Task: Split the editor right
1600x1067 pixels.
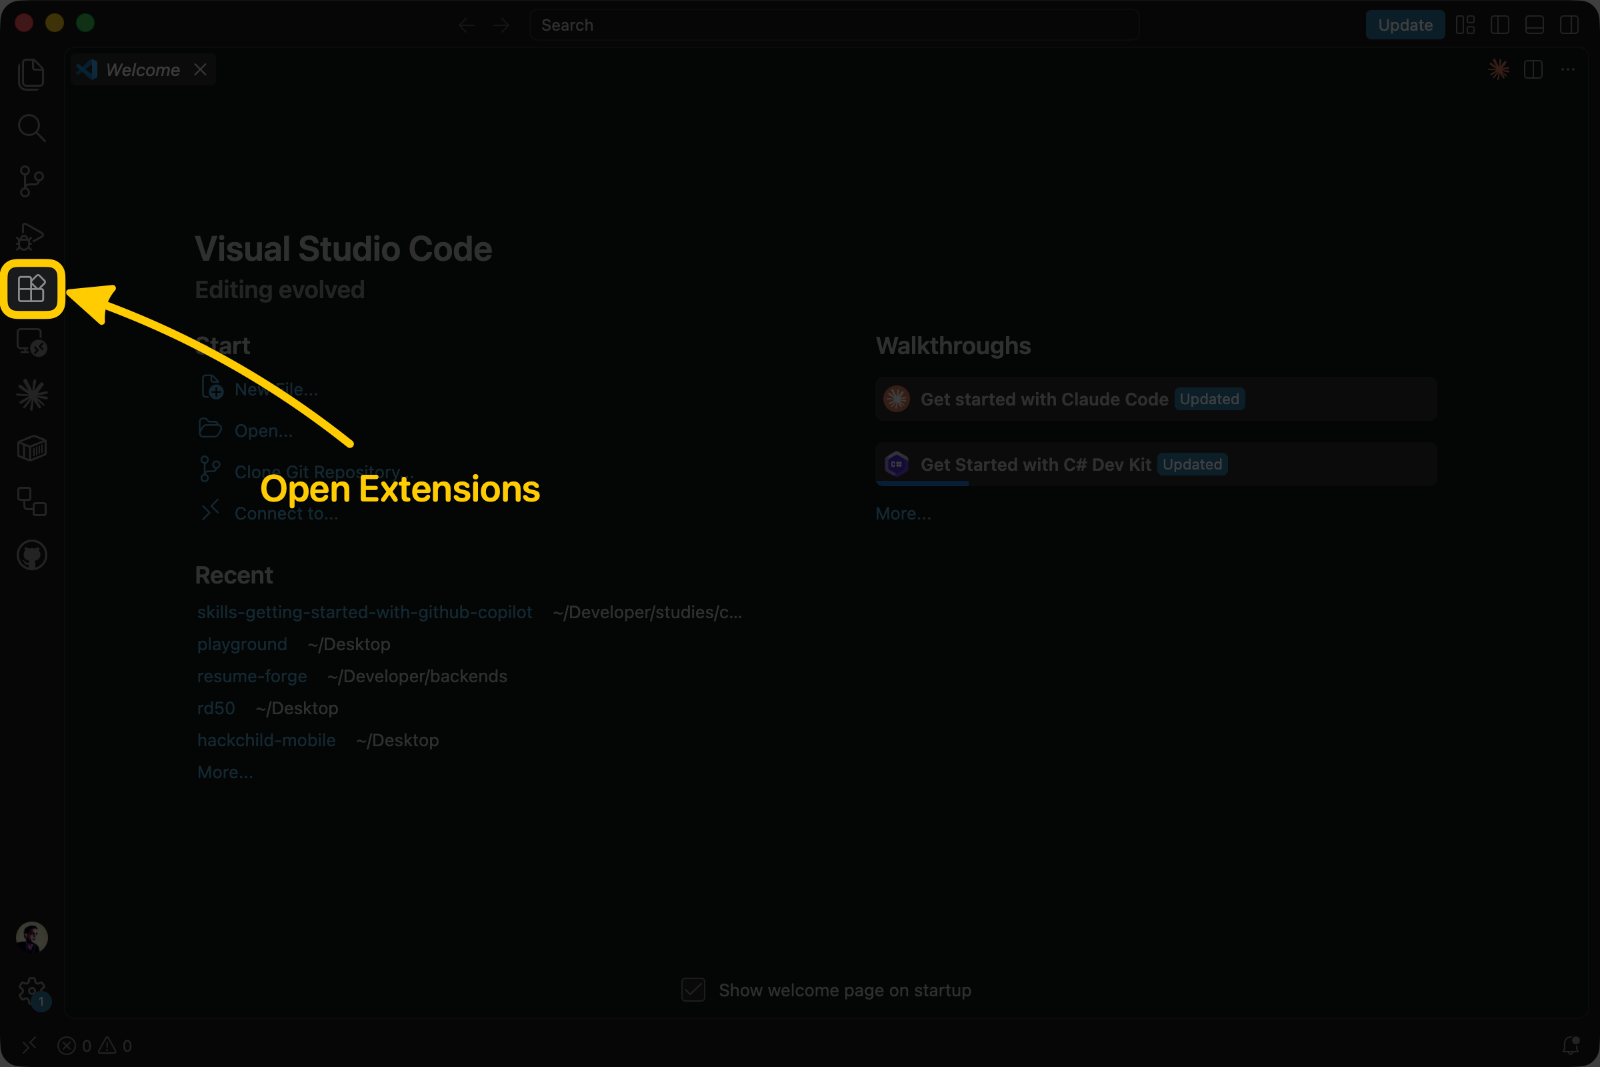Action: coord(1533,69)
